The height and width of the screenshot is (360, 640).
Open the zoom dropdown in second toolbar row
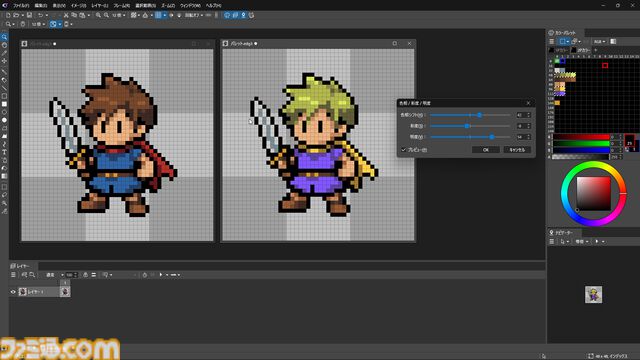[39, 24]
